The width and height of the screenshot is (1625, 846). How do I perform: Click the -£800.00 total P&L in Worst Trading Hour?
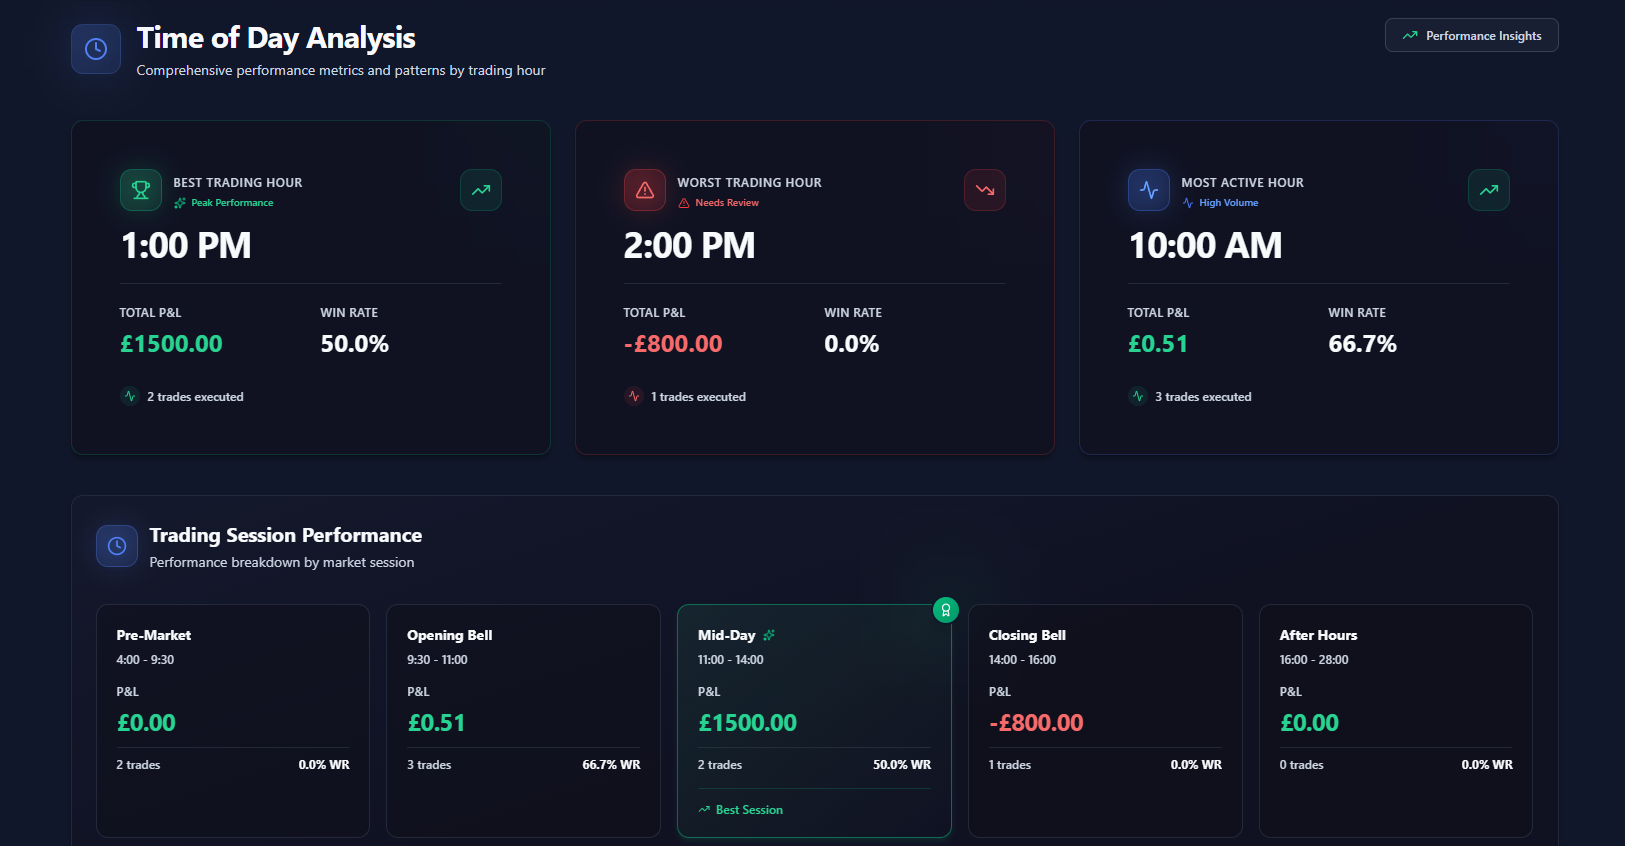coord(673,344)
